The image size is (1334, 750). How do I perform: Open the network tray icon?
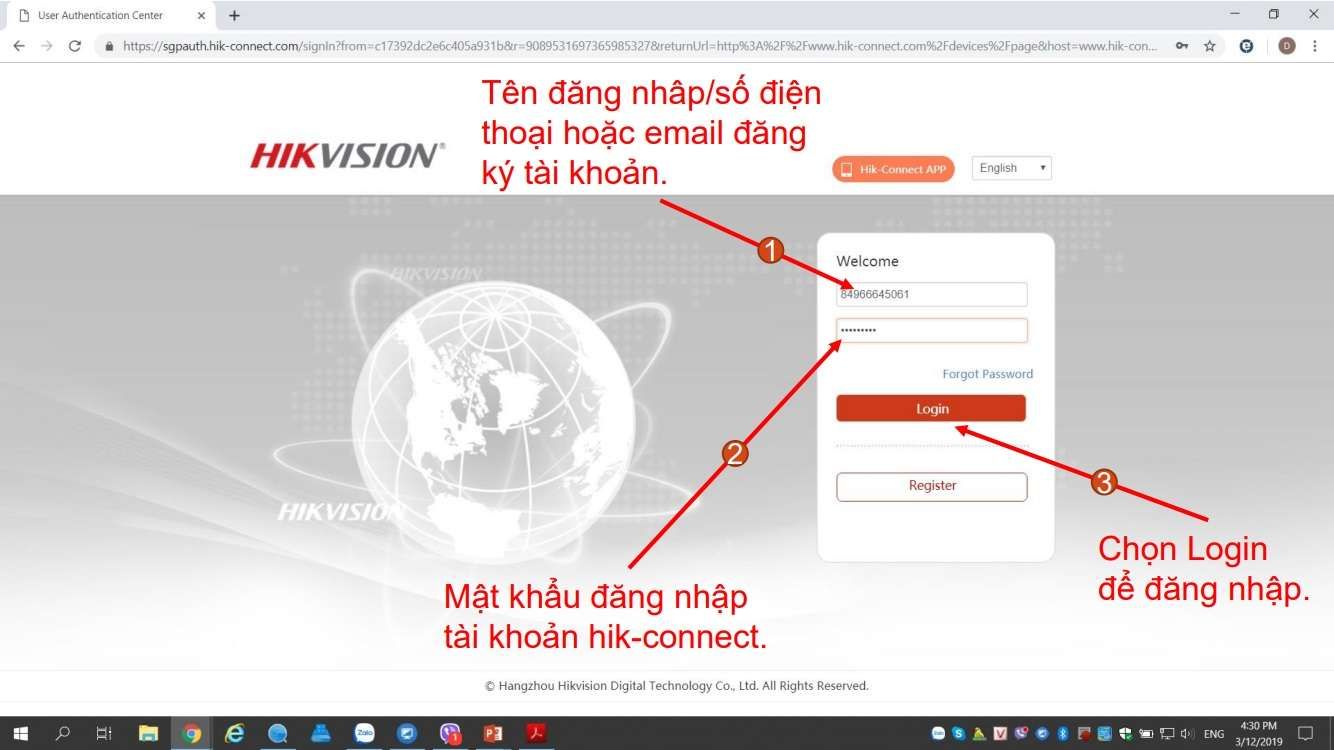pyautogui.click(x=1167, y=733)
